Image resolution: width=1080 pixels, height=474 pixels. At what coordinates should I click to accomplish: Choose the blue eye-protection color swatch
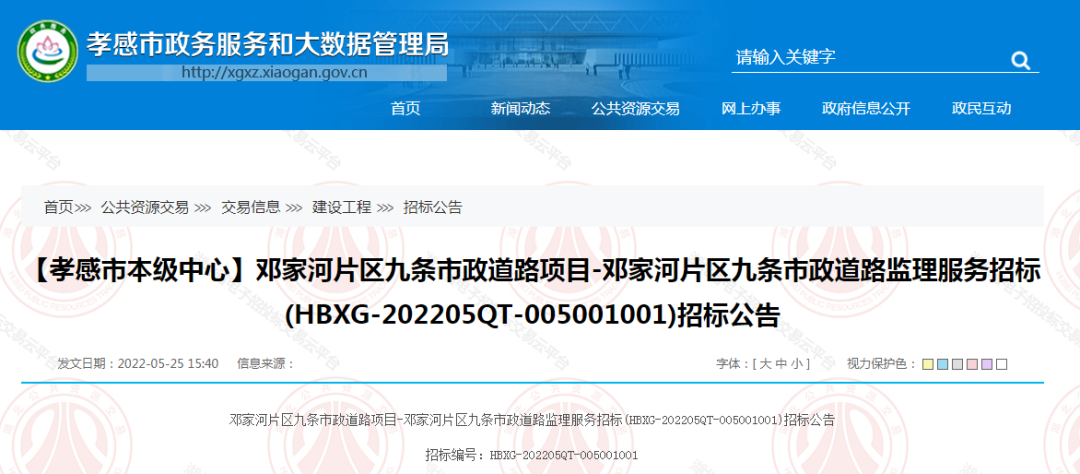(942, 364)
